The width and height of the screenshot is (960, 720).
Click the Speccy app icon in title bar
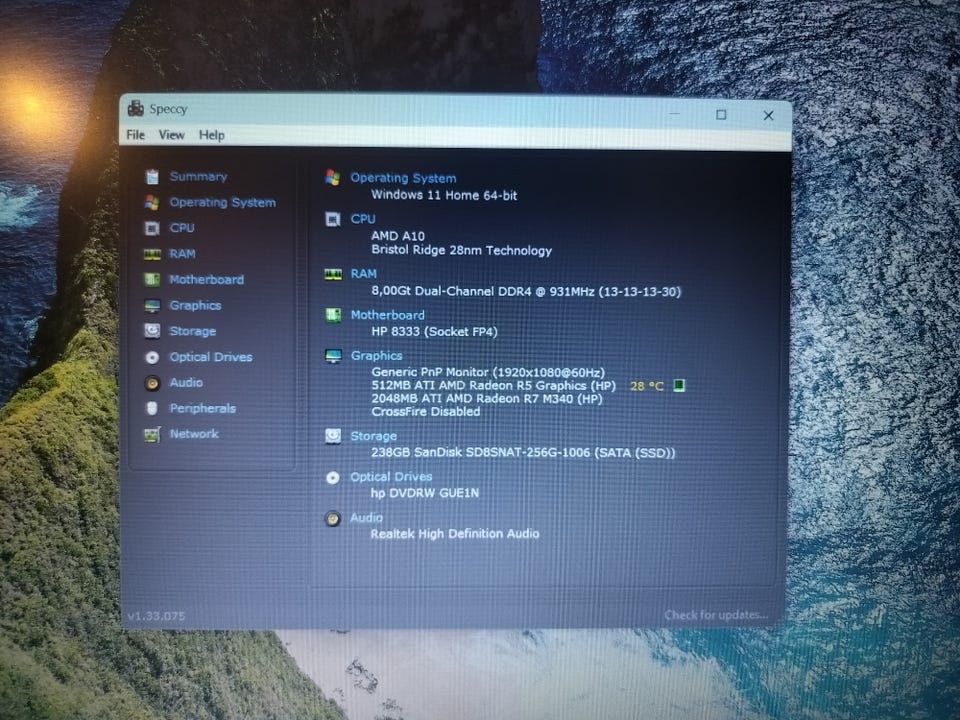point(135,109)
